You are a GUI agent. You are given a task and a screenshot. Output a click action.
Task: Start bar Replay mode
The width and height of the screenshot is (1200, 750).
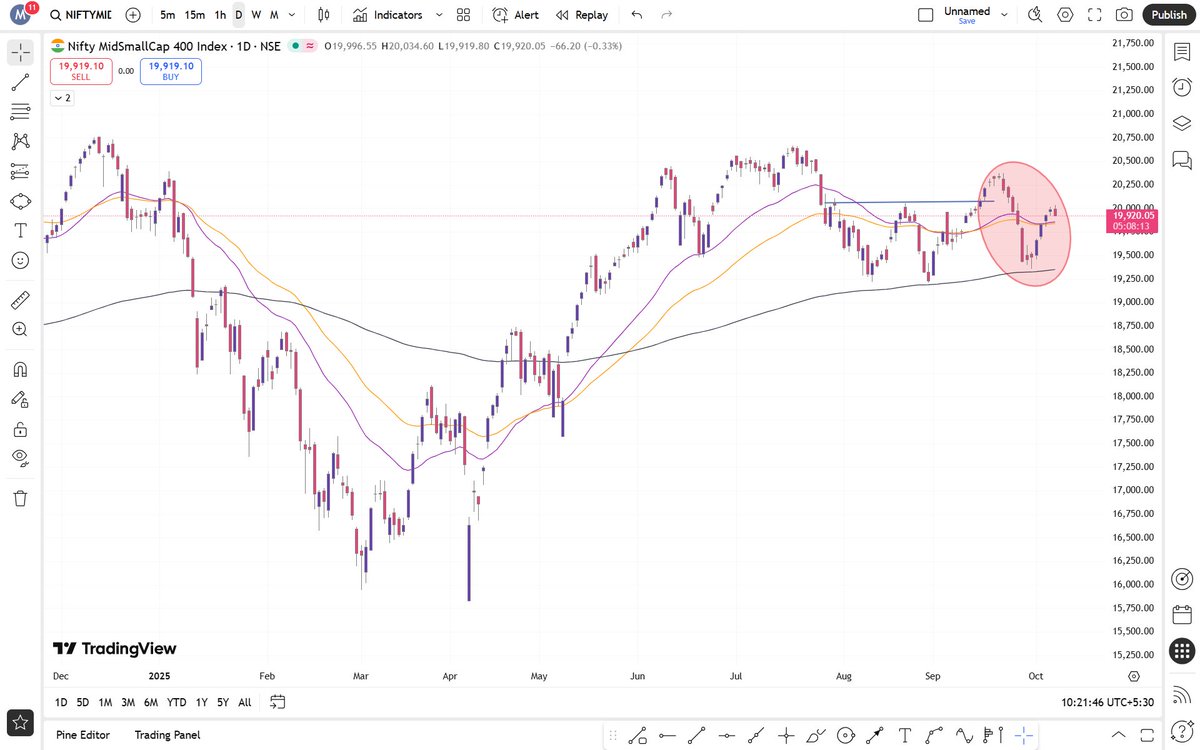(581, 15)
